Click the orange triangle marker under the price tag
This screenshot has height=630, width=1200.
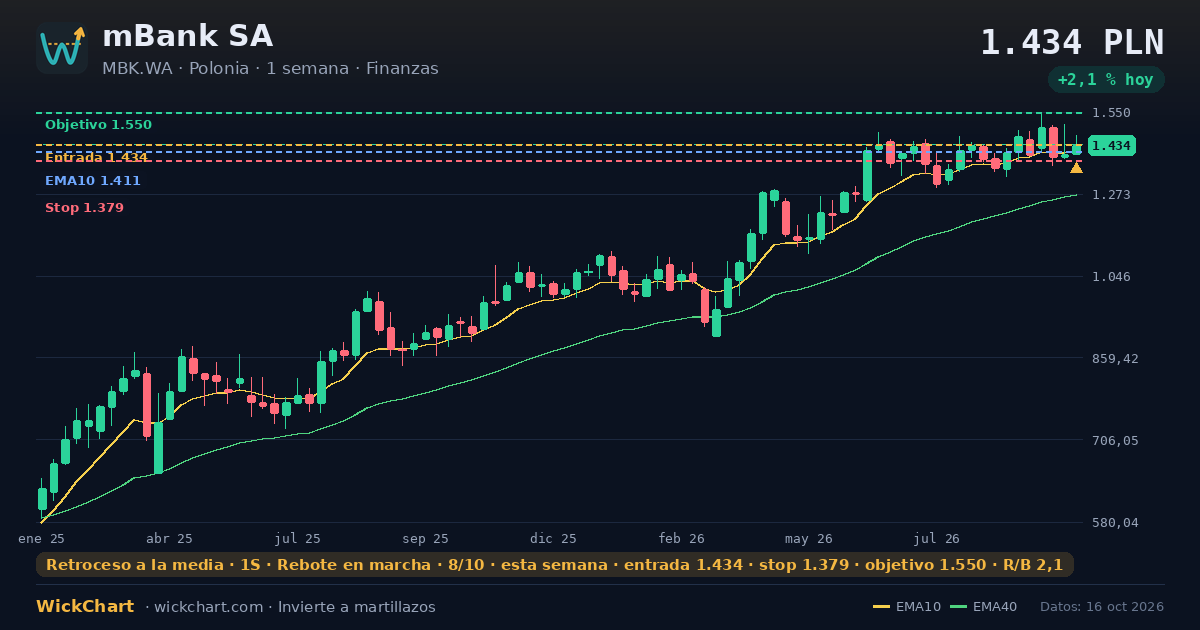point(1076,168)
